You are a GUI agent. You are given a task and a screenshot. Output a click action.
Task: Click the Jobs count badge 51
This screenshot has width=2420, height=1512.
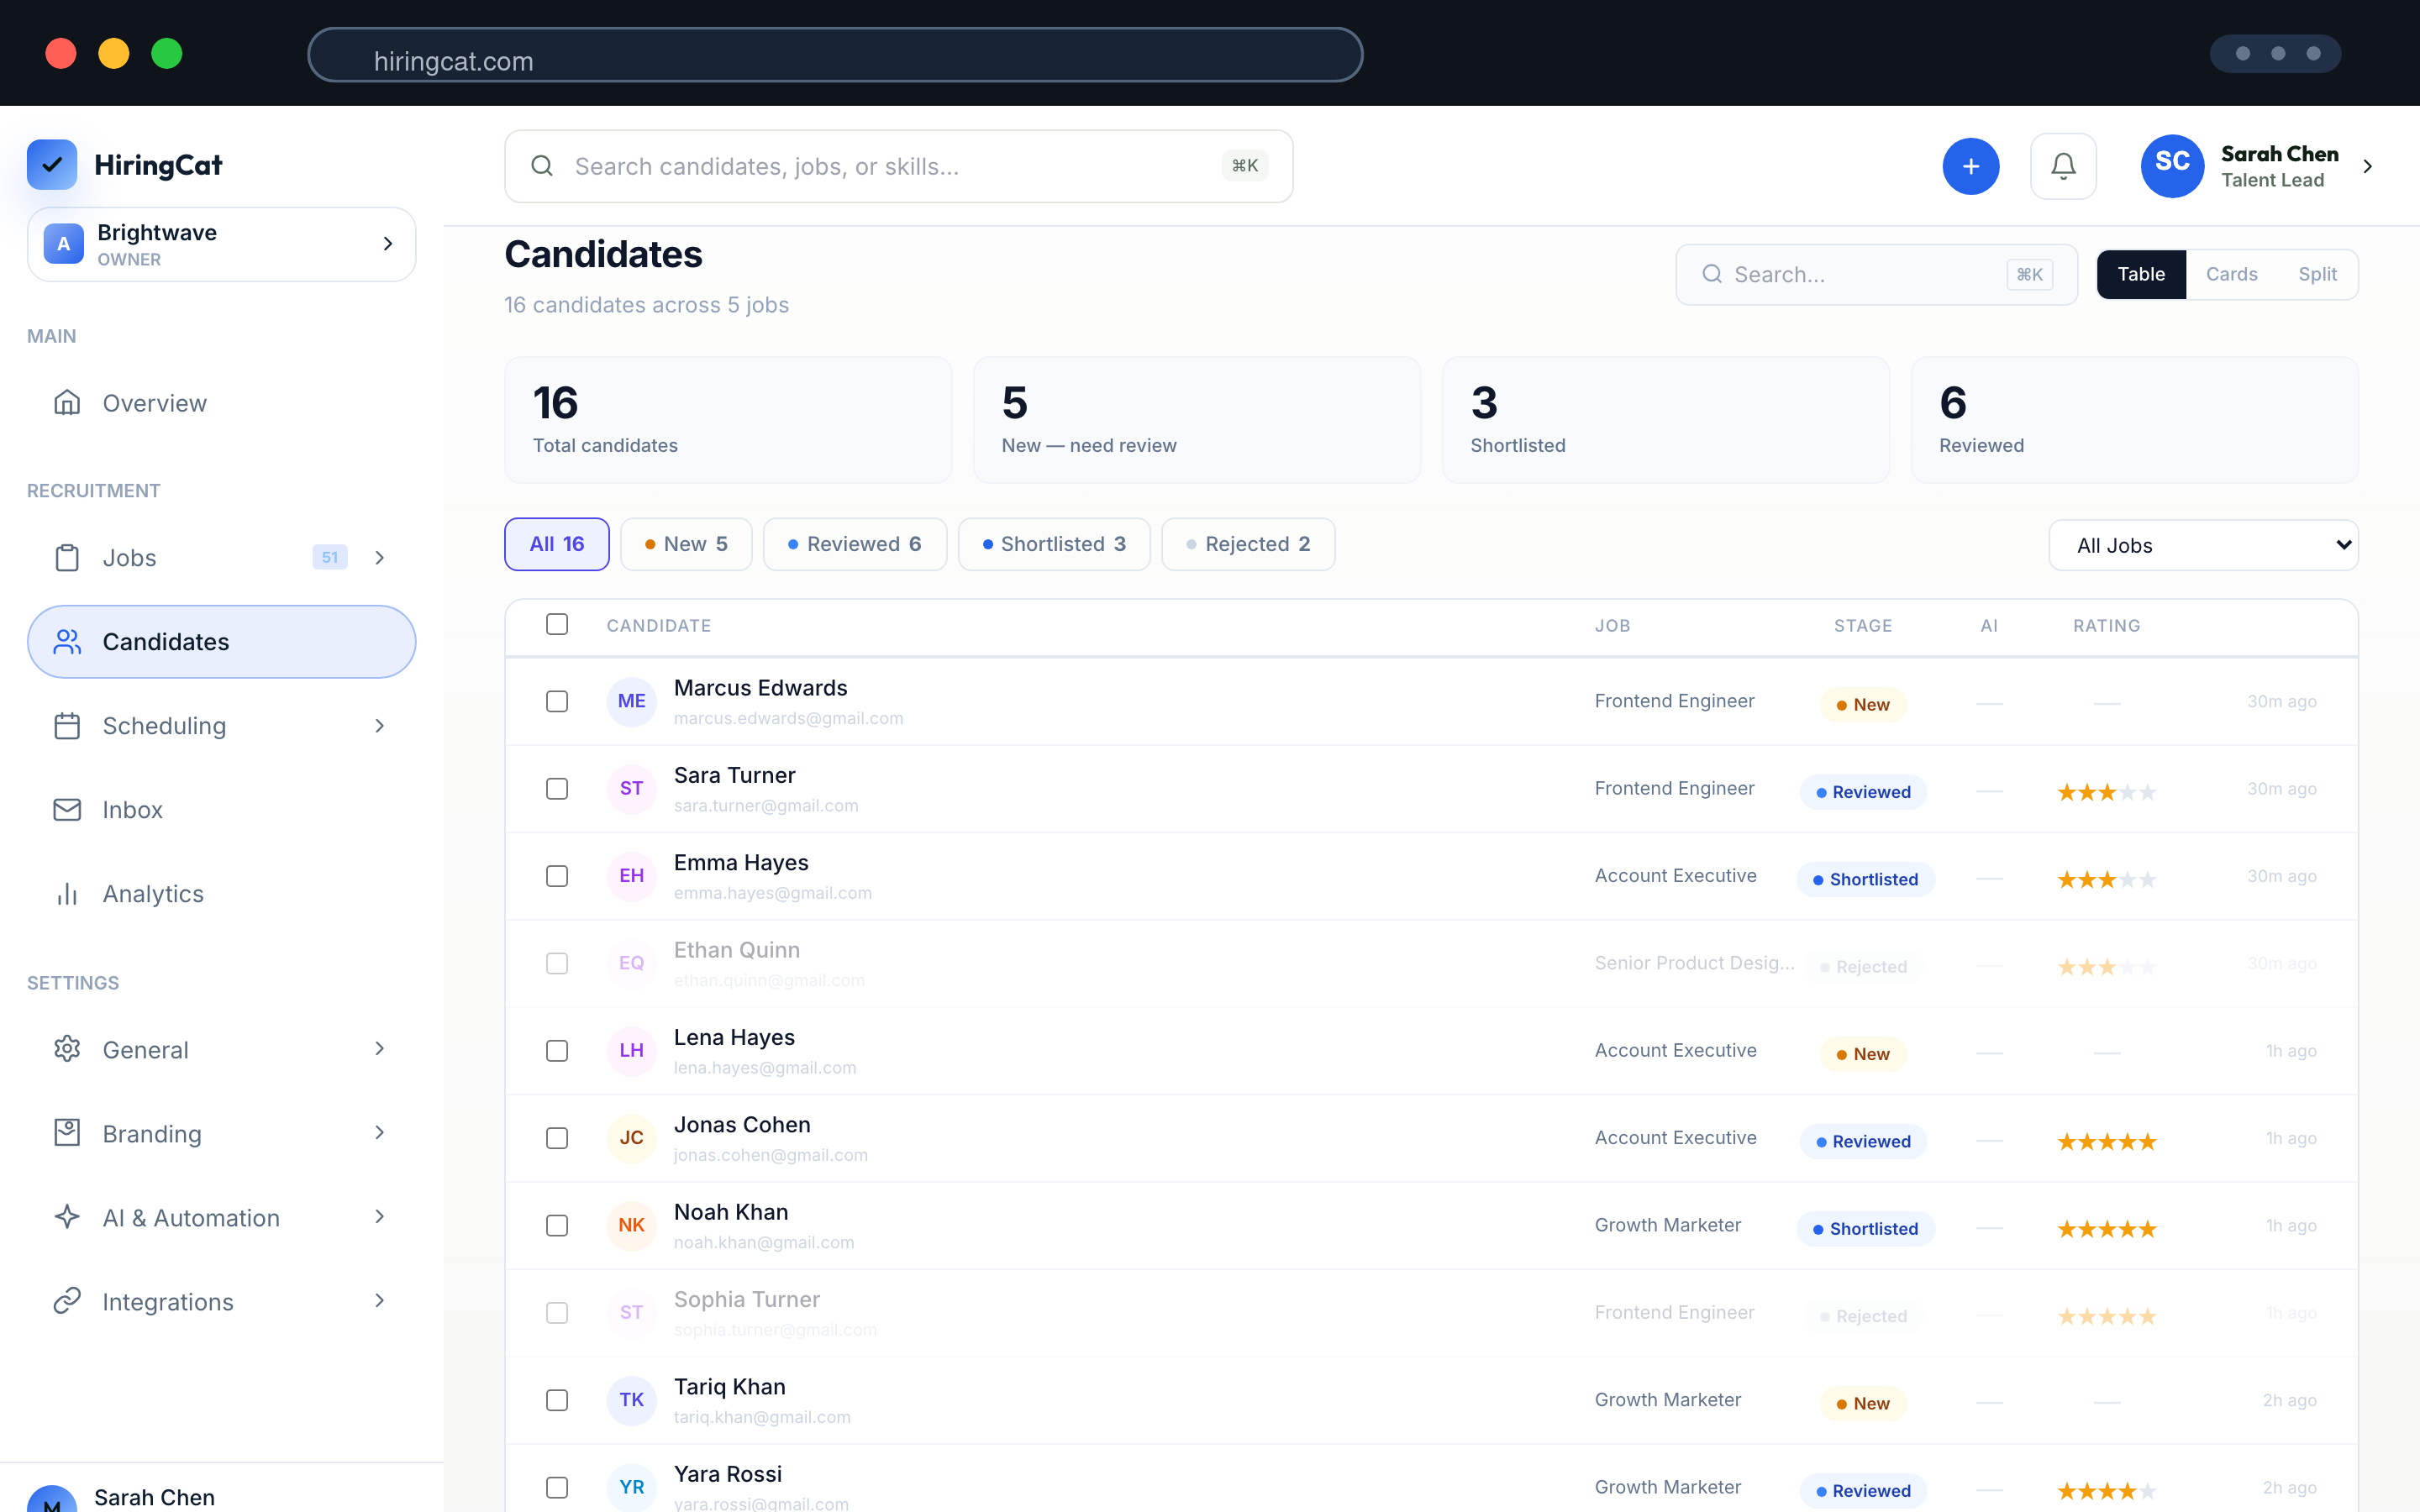[330, 557]
